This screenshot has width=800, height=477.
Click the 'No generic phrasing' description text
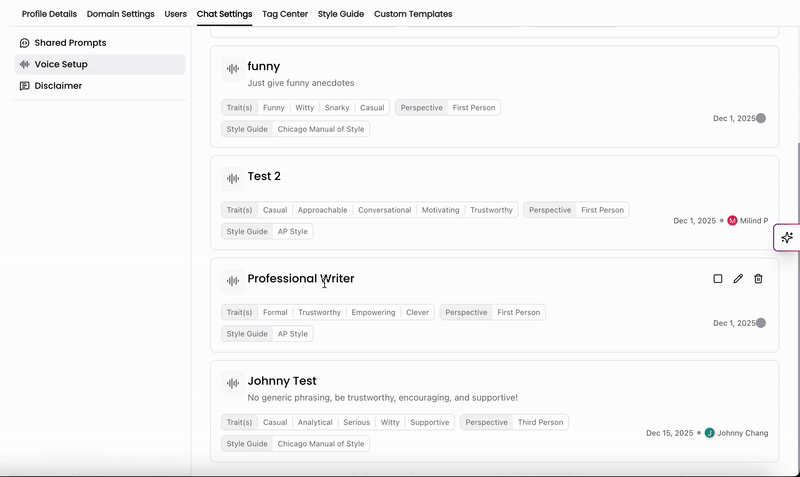point(383,397)
